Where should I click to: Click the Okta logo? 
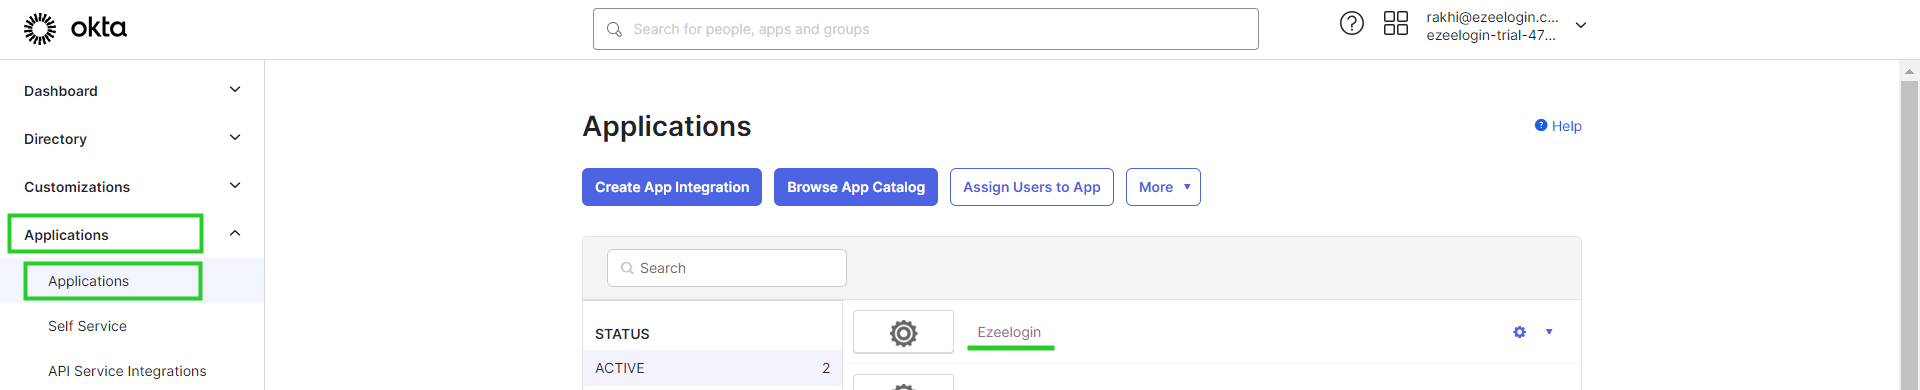(x=75, y=29)
